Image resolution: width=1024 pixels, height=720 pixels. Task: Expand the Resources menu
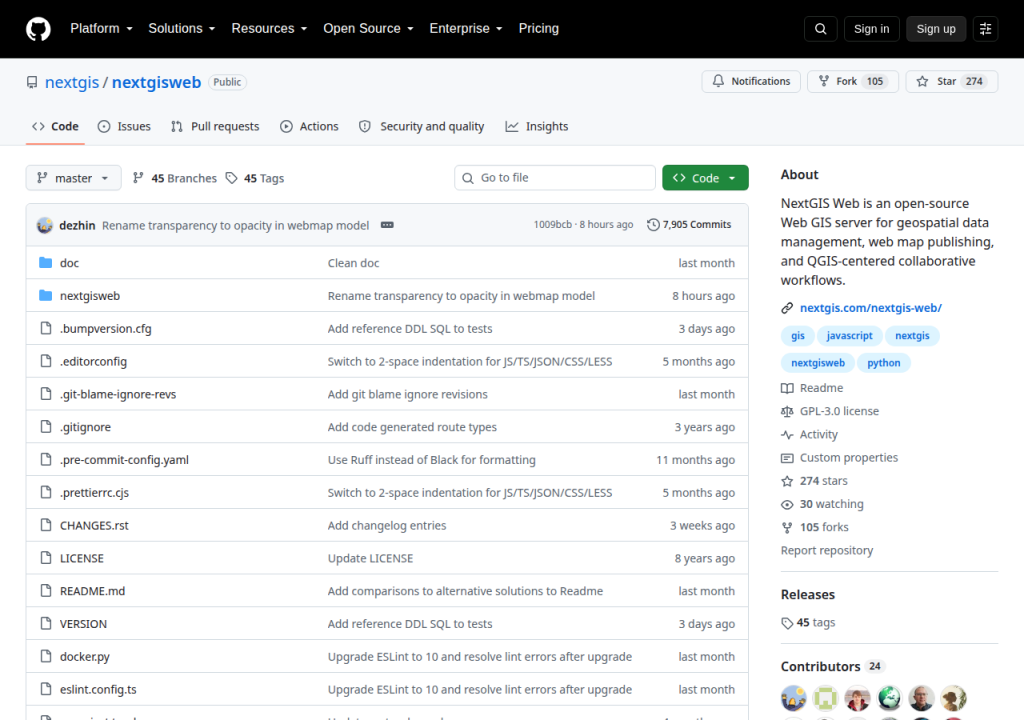click(269, 29)
